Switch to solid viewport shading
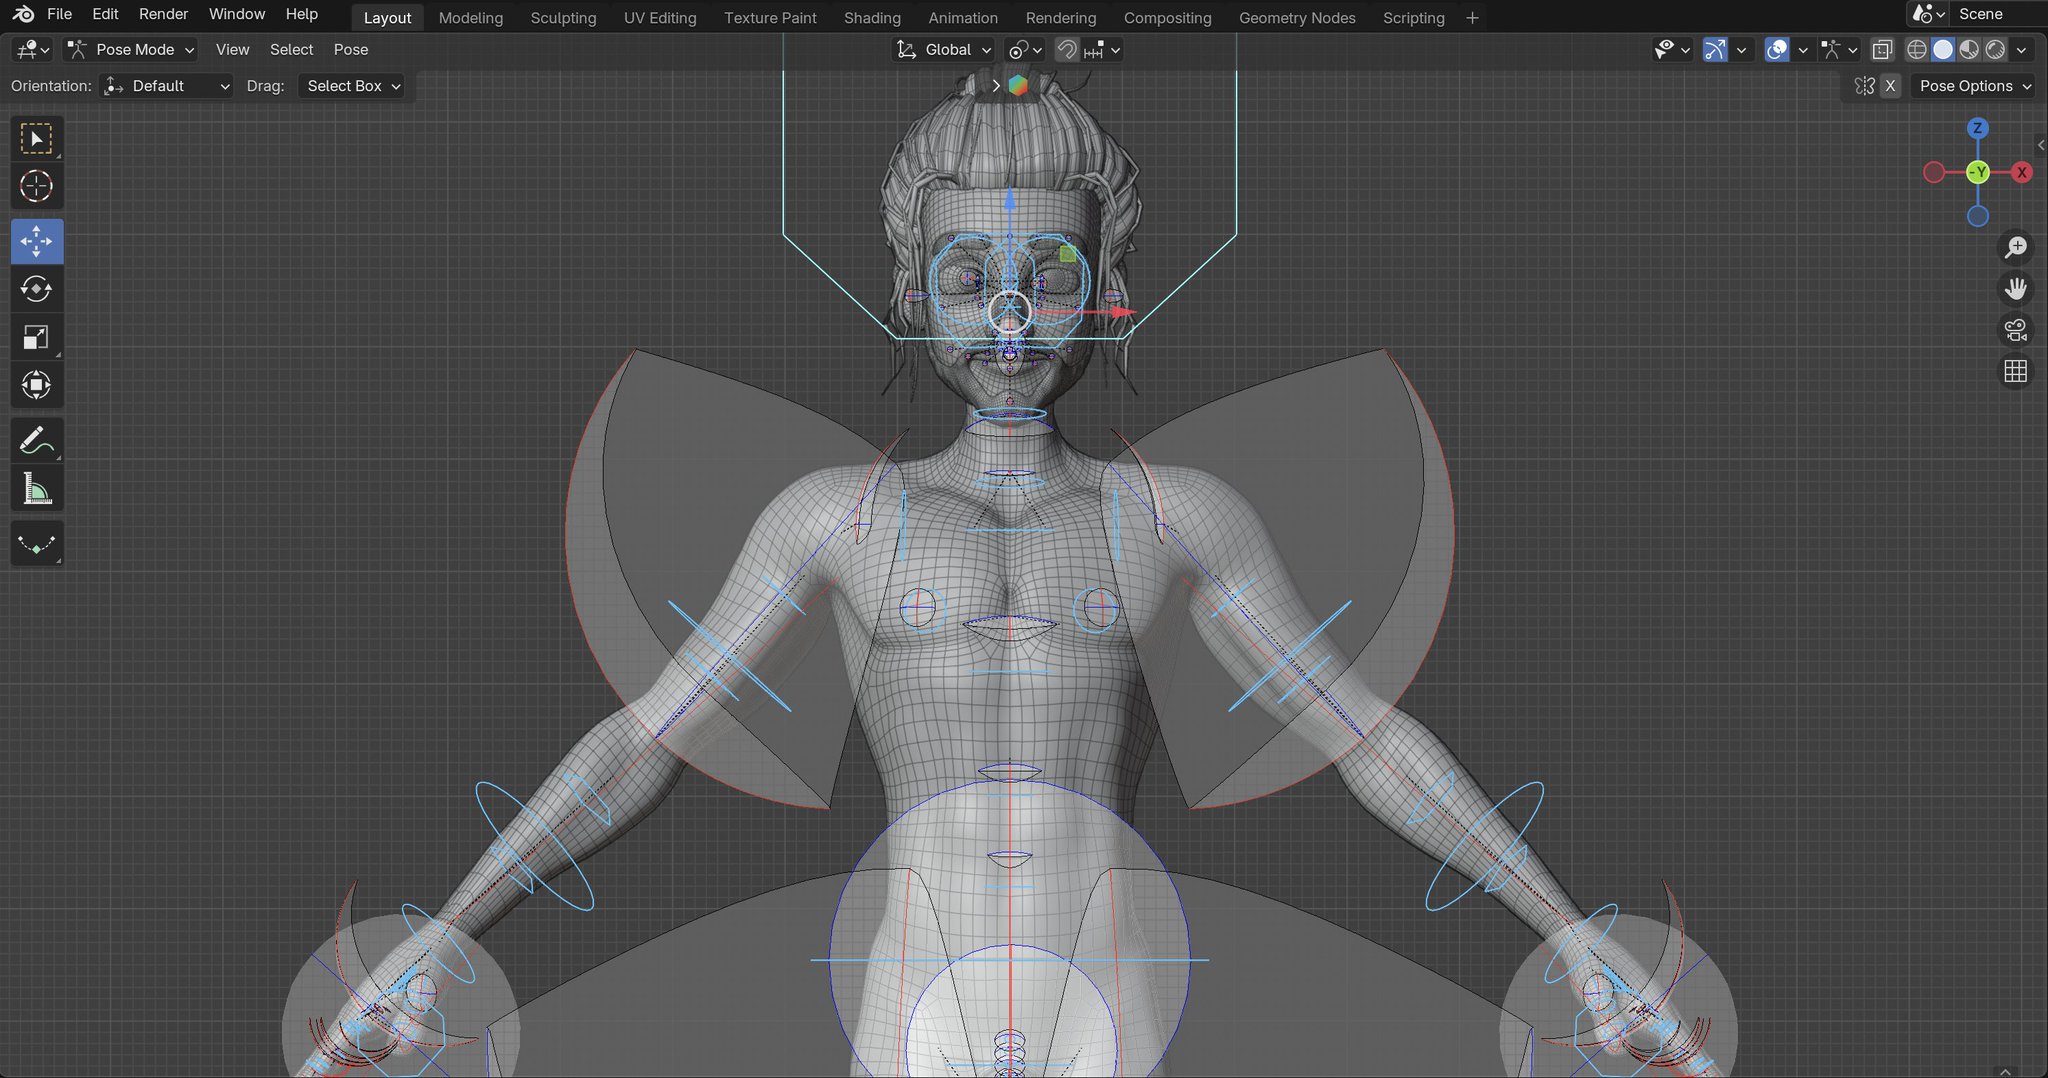Image resolution: width=2048 pixels, height=1078 pixels. click(x=1943, y=49)
